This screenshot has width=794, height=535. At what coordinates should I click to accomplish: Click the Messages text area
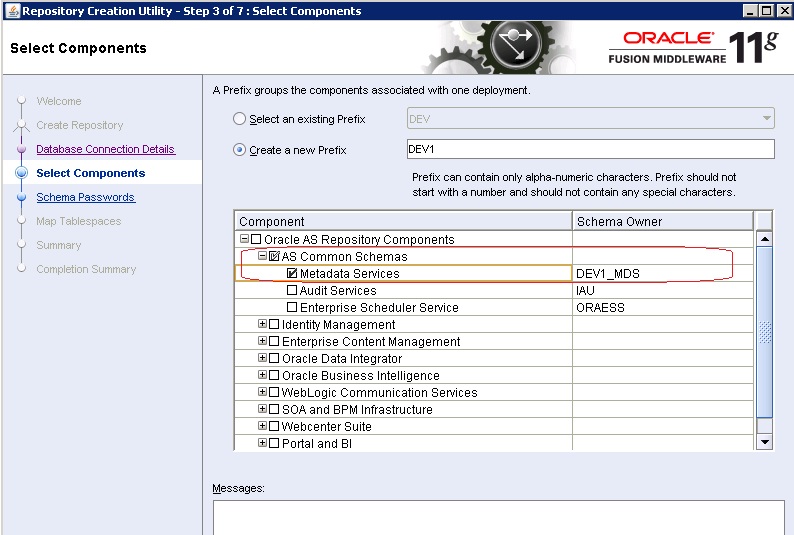pyautogui.click(x=499, y=517)
